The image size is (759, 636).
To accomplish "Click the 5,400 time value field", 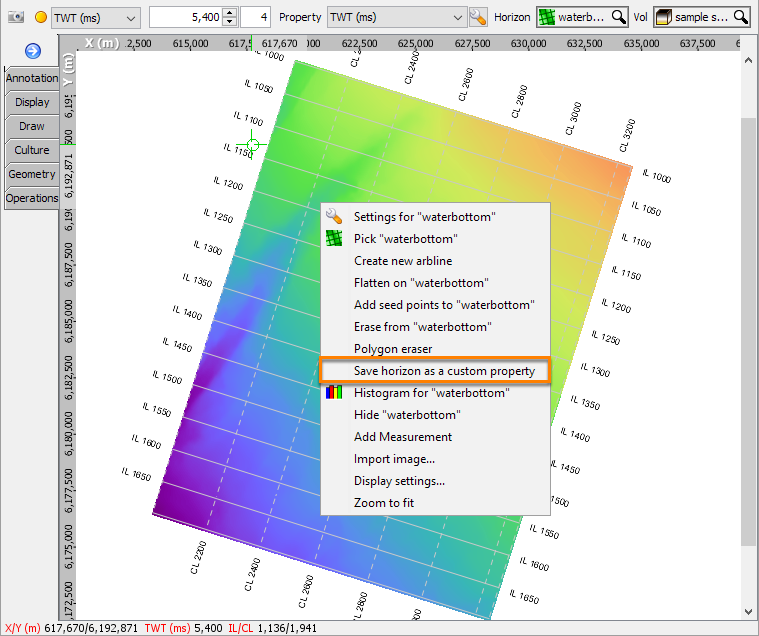I will 187,17.
